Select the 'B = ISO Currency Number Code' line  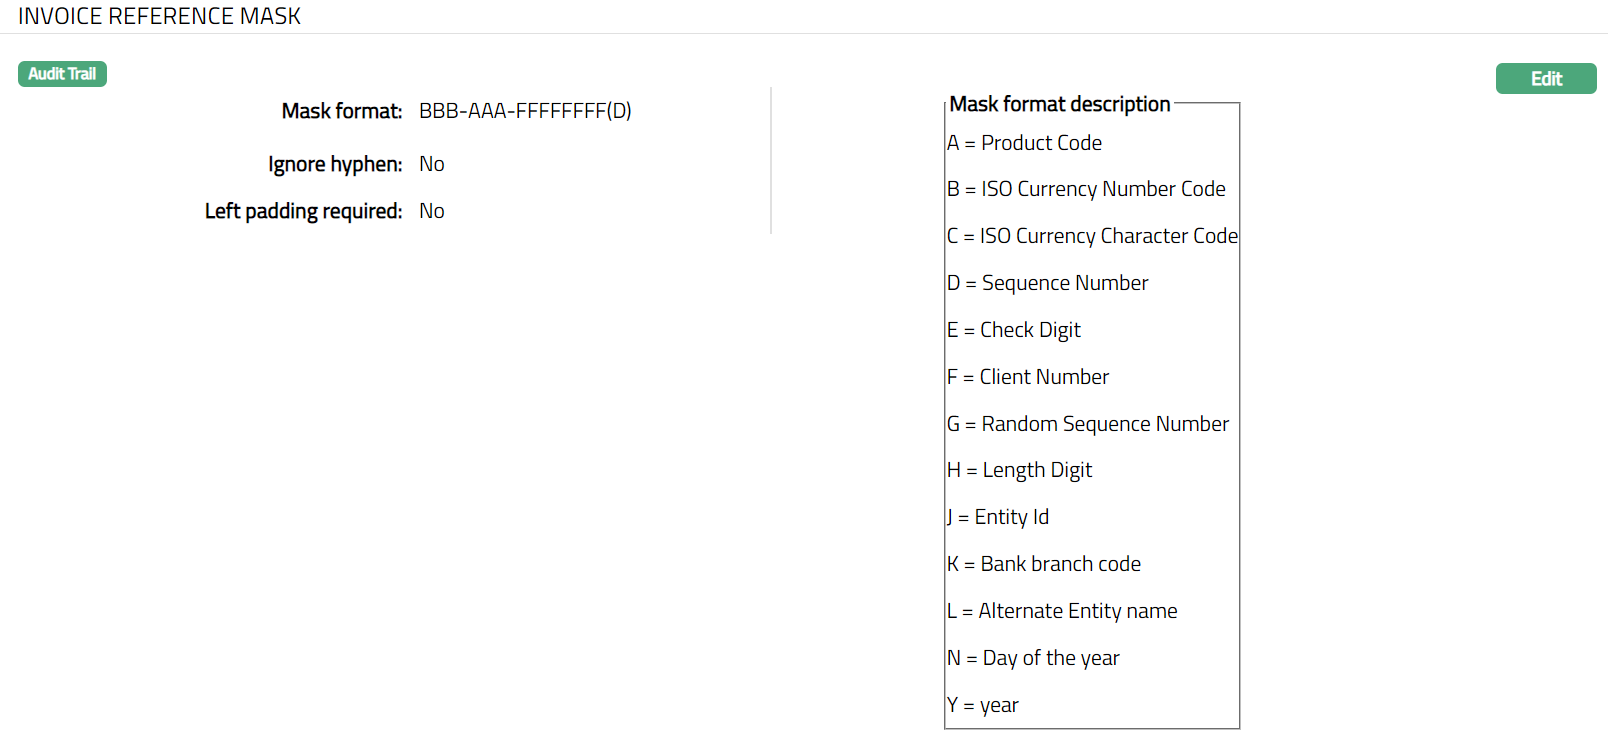point(1086,189)
